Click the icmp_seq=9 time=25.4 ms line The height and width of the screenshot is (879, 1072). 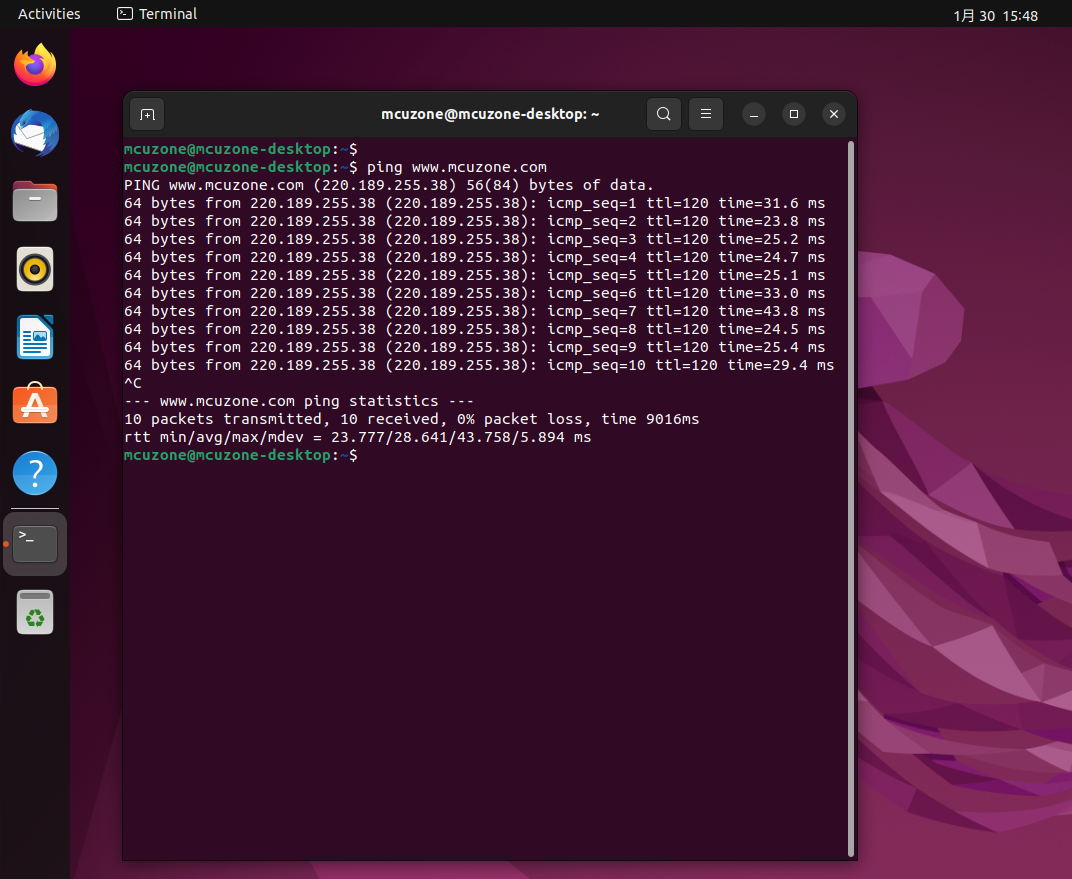tap(474, 347)
